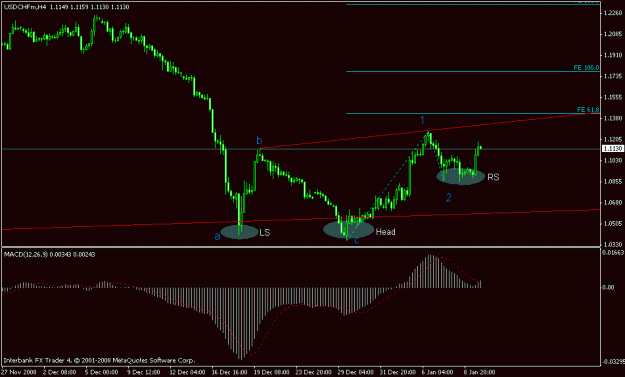Select the ellipse marking the left shoulder
The image size is (625, 377).
(x=239, y=232)
